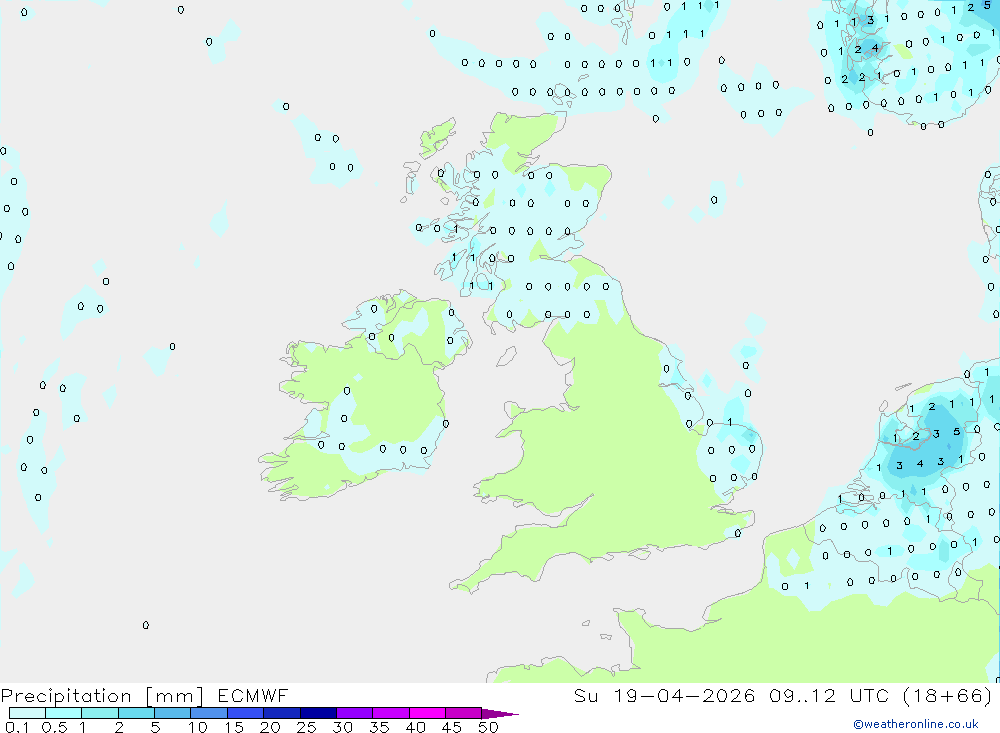Viewport: 1000px width, 733px height.
Task: Click the 25–30 mm navy legend swatch
Action: (318, 713)
